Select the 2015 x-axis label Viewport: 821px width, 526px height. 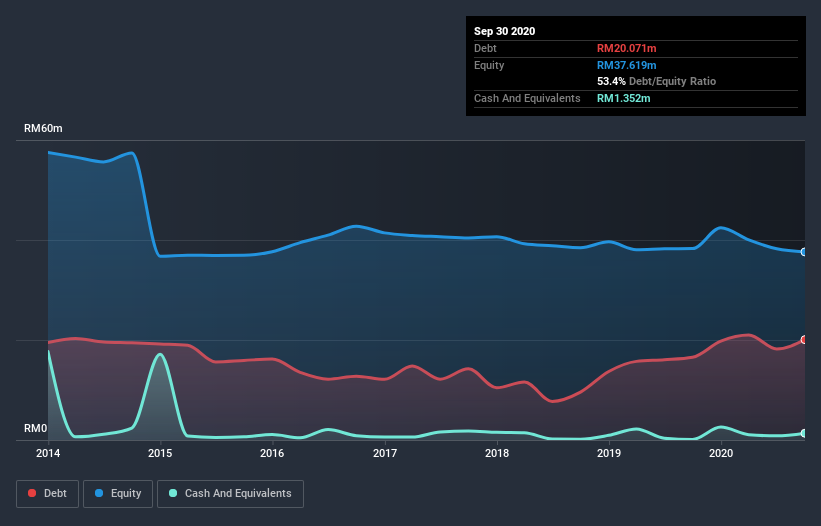tap(160, 453)
